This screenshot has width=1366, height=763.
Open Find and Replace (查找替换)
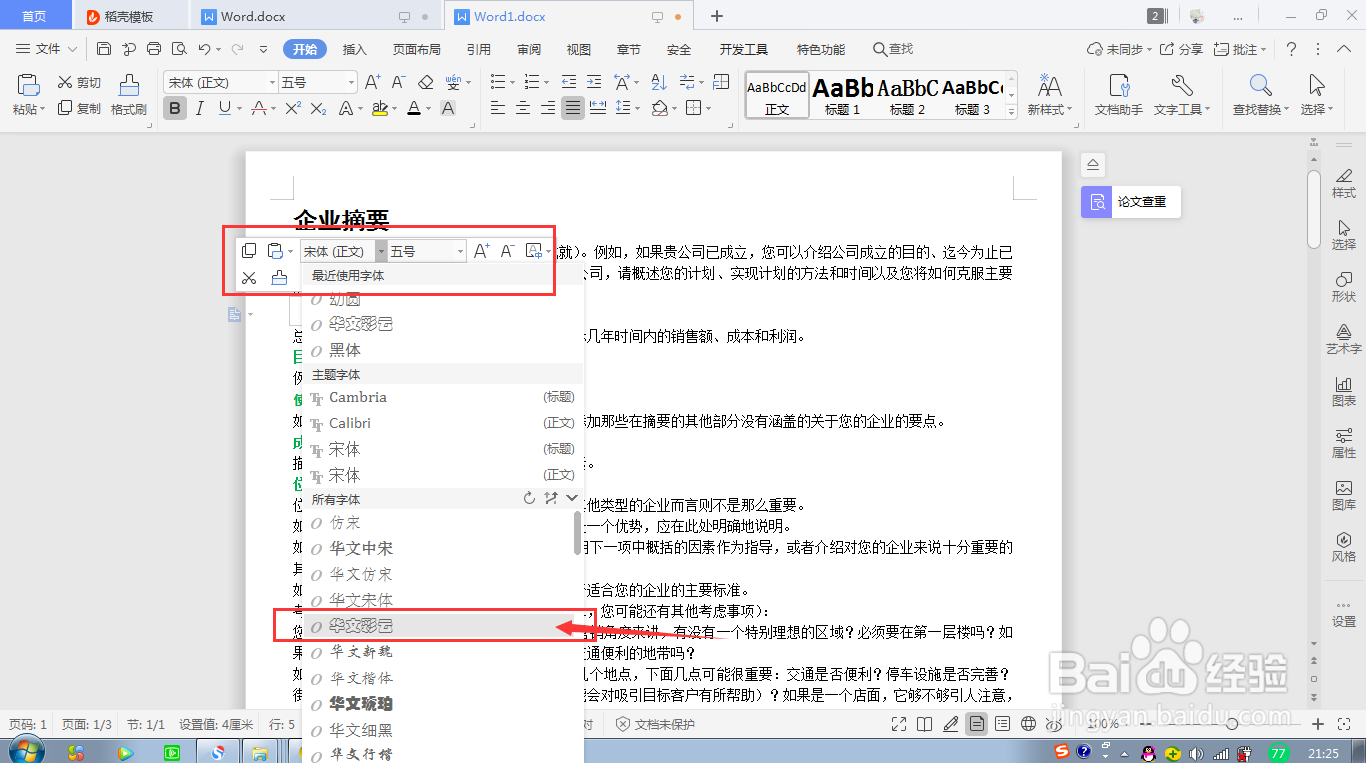click(1260, 96)
